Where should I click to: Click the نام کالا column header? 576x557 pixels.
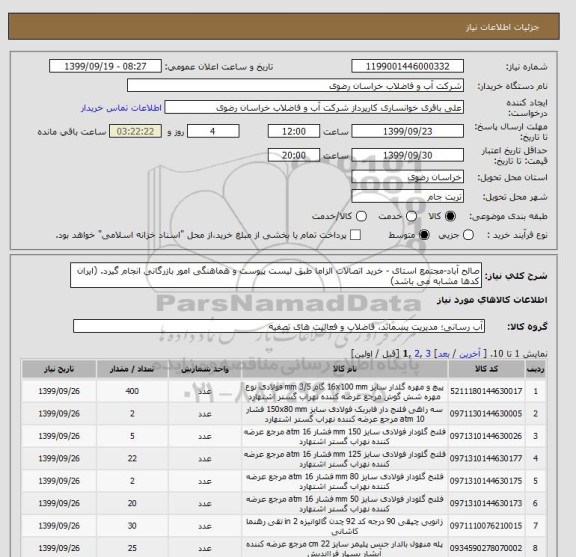click(345, 369)
